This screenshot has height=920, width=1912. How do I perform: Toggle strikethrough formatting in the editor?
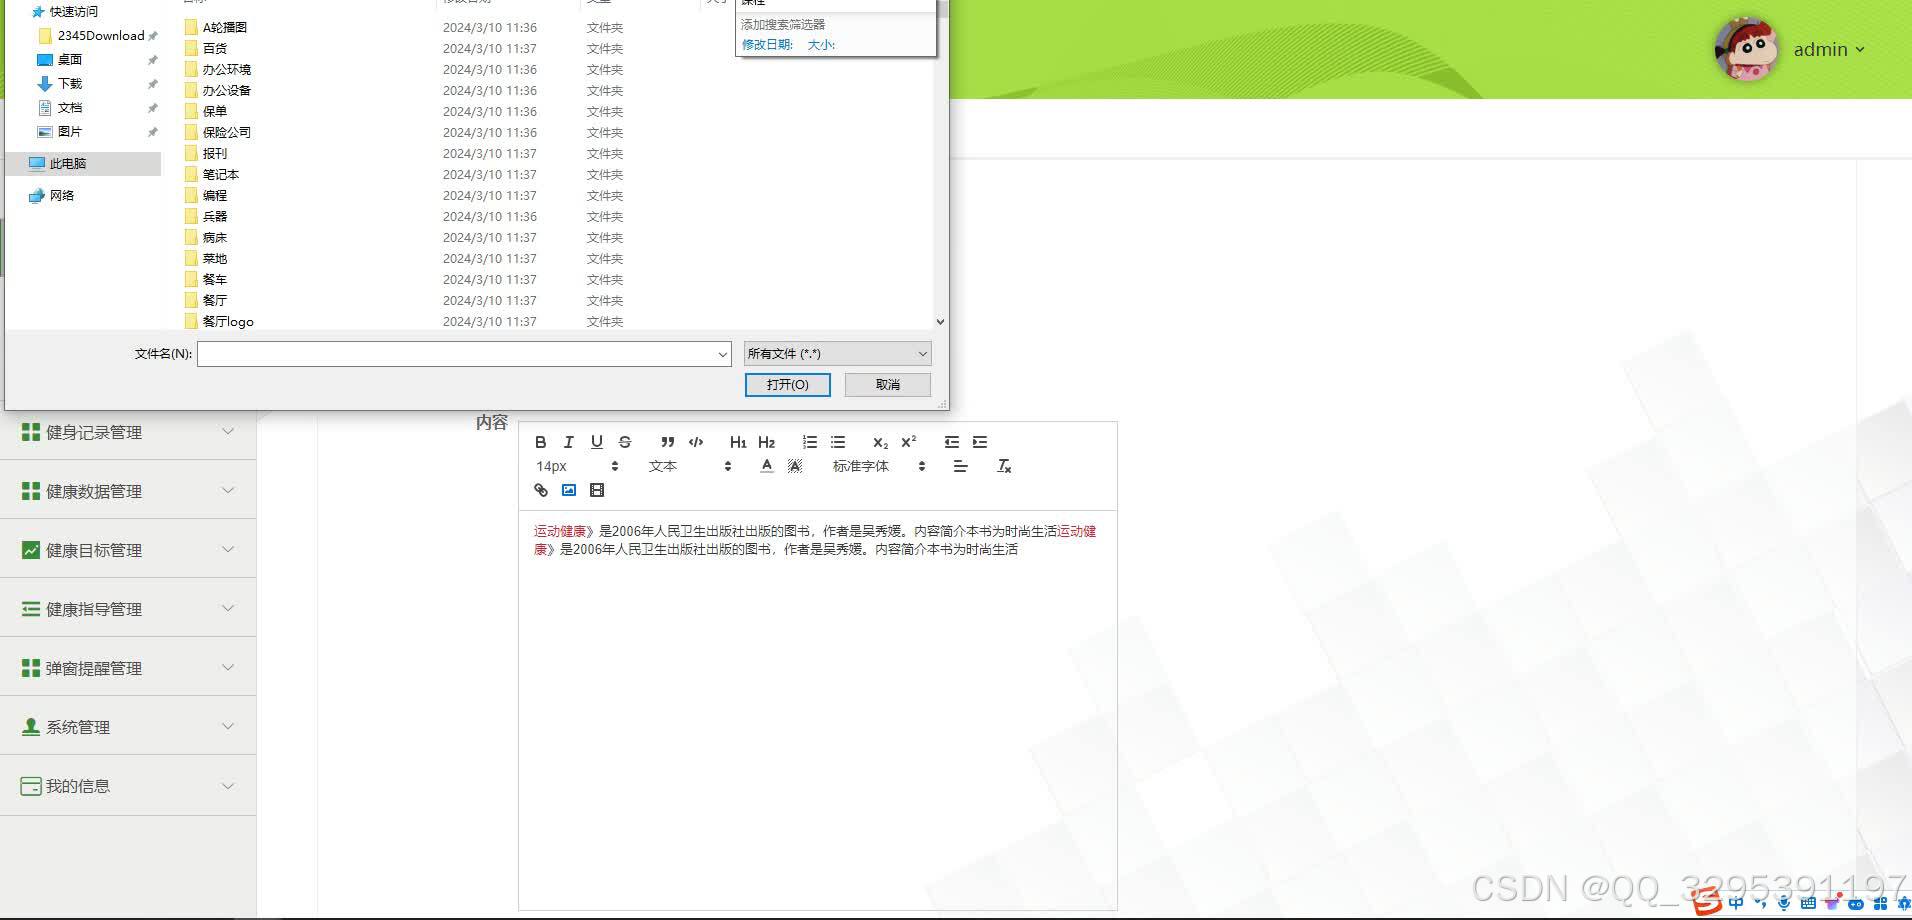625,442
